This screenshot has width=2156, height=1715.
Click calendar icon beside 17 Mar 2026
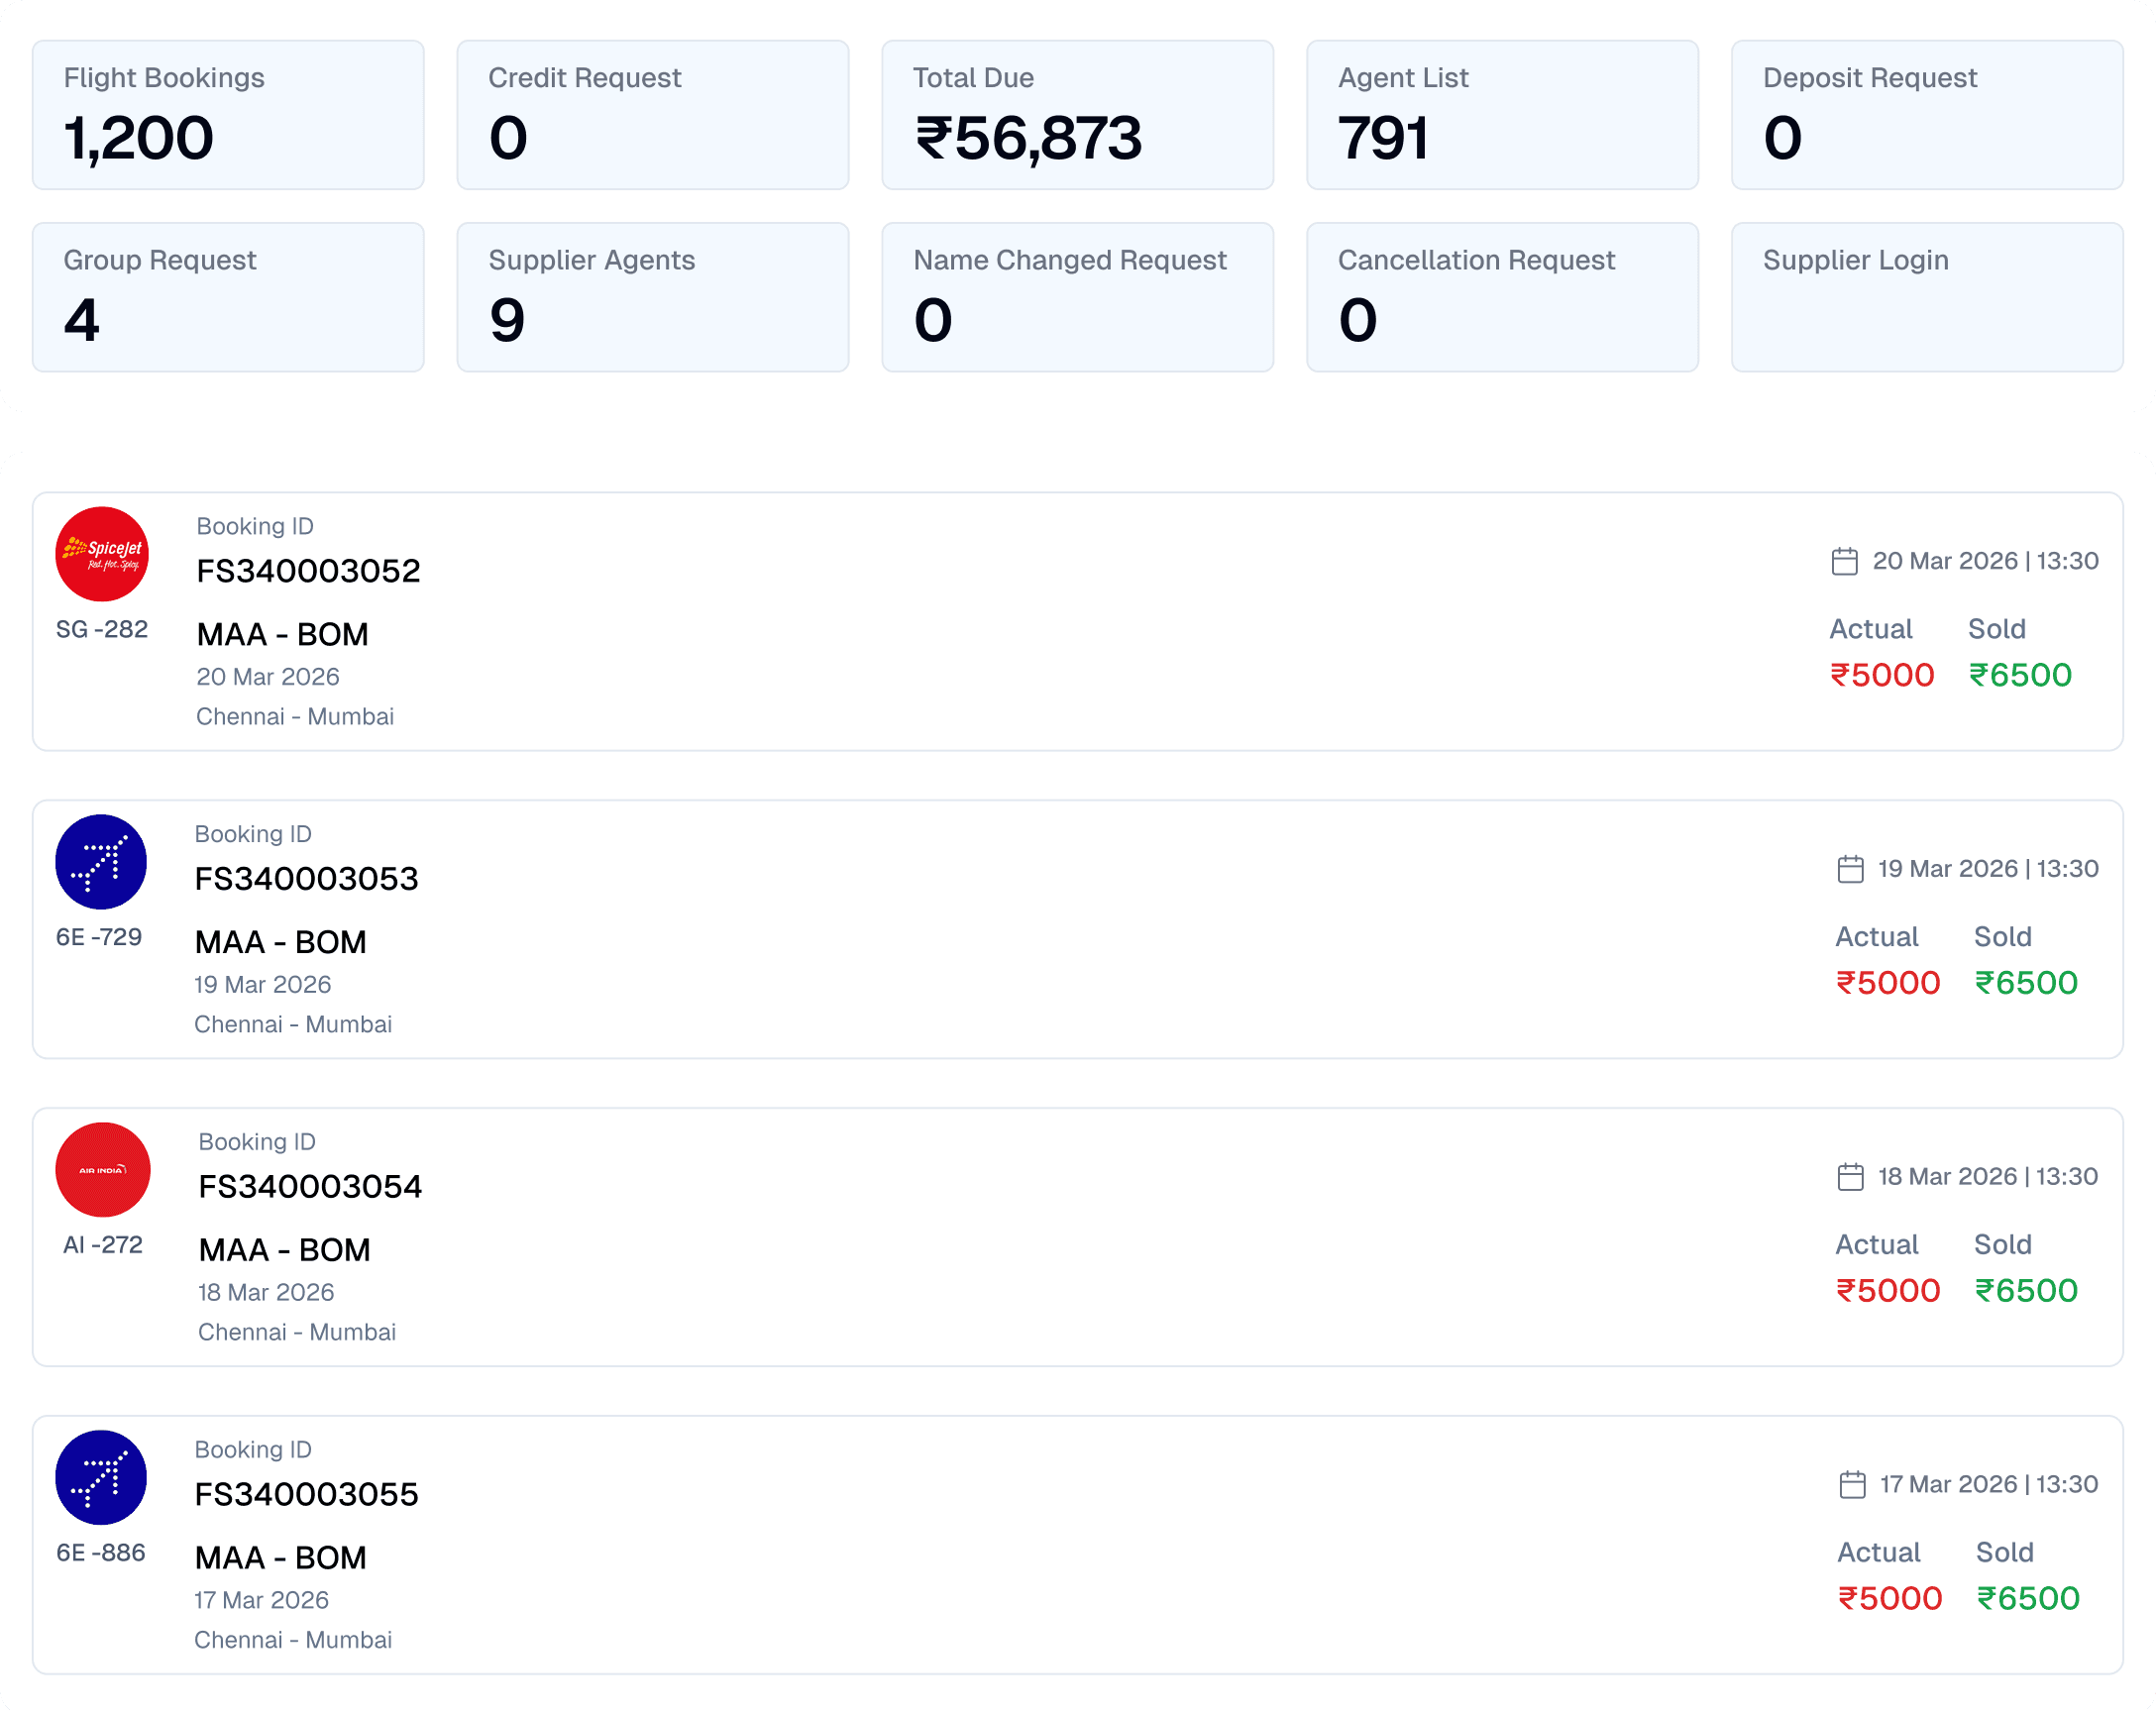point(1853,1485)
